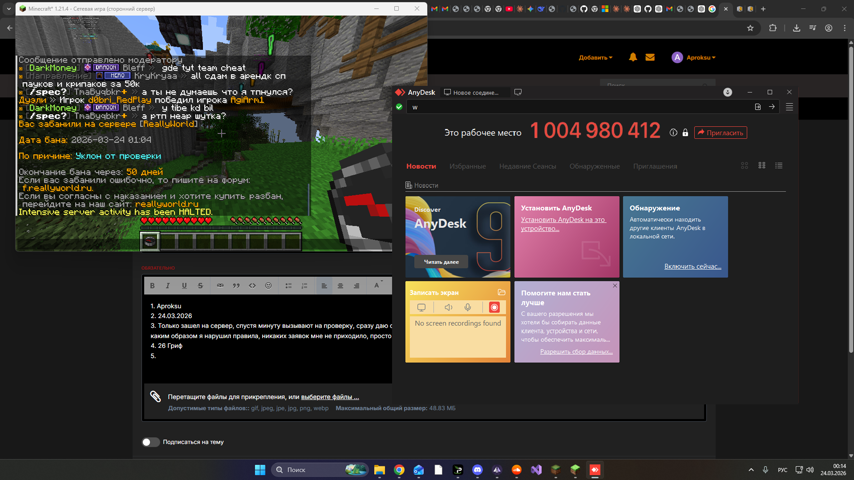The width and height of the screenshot is (854, 480).
Task: Click 'Установить AnyDesk на это устройство' link
Action: pyautogui.click(x=563, y=224)
